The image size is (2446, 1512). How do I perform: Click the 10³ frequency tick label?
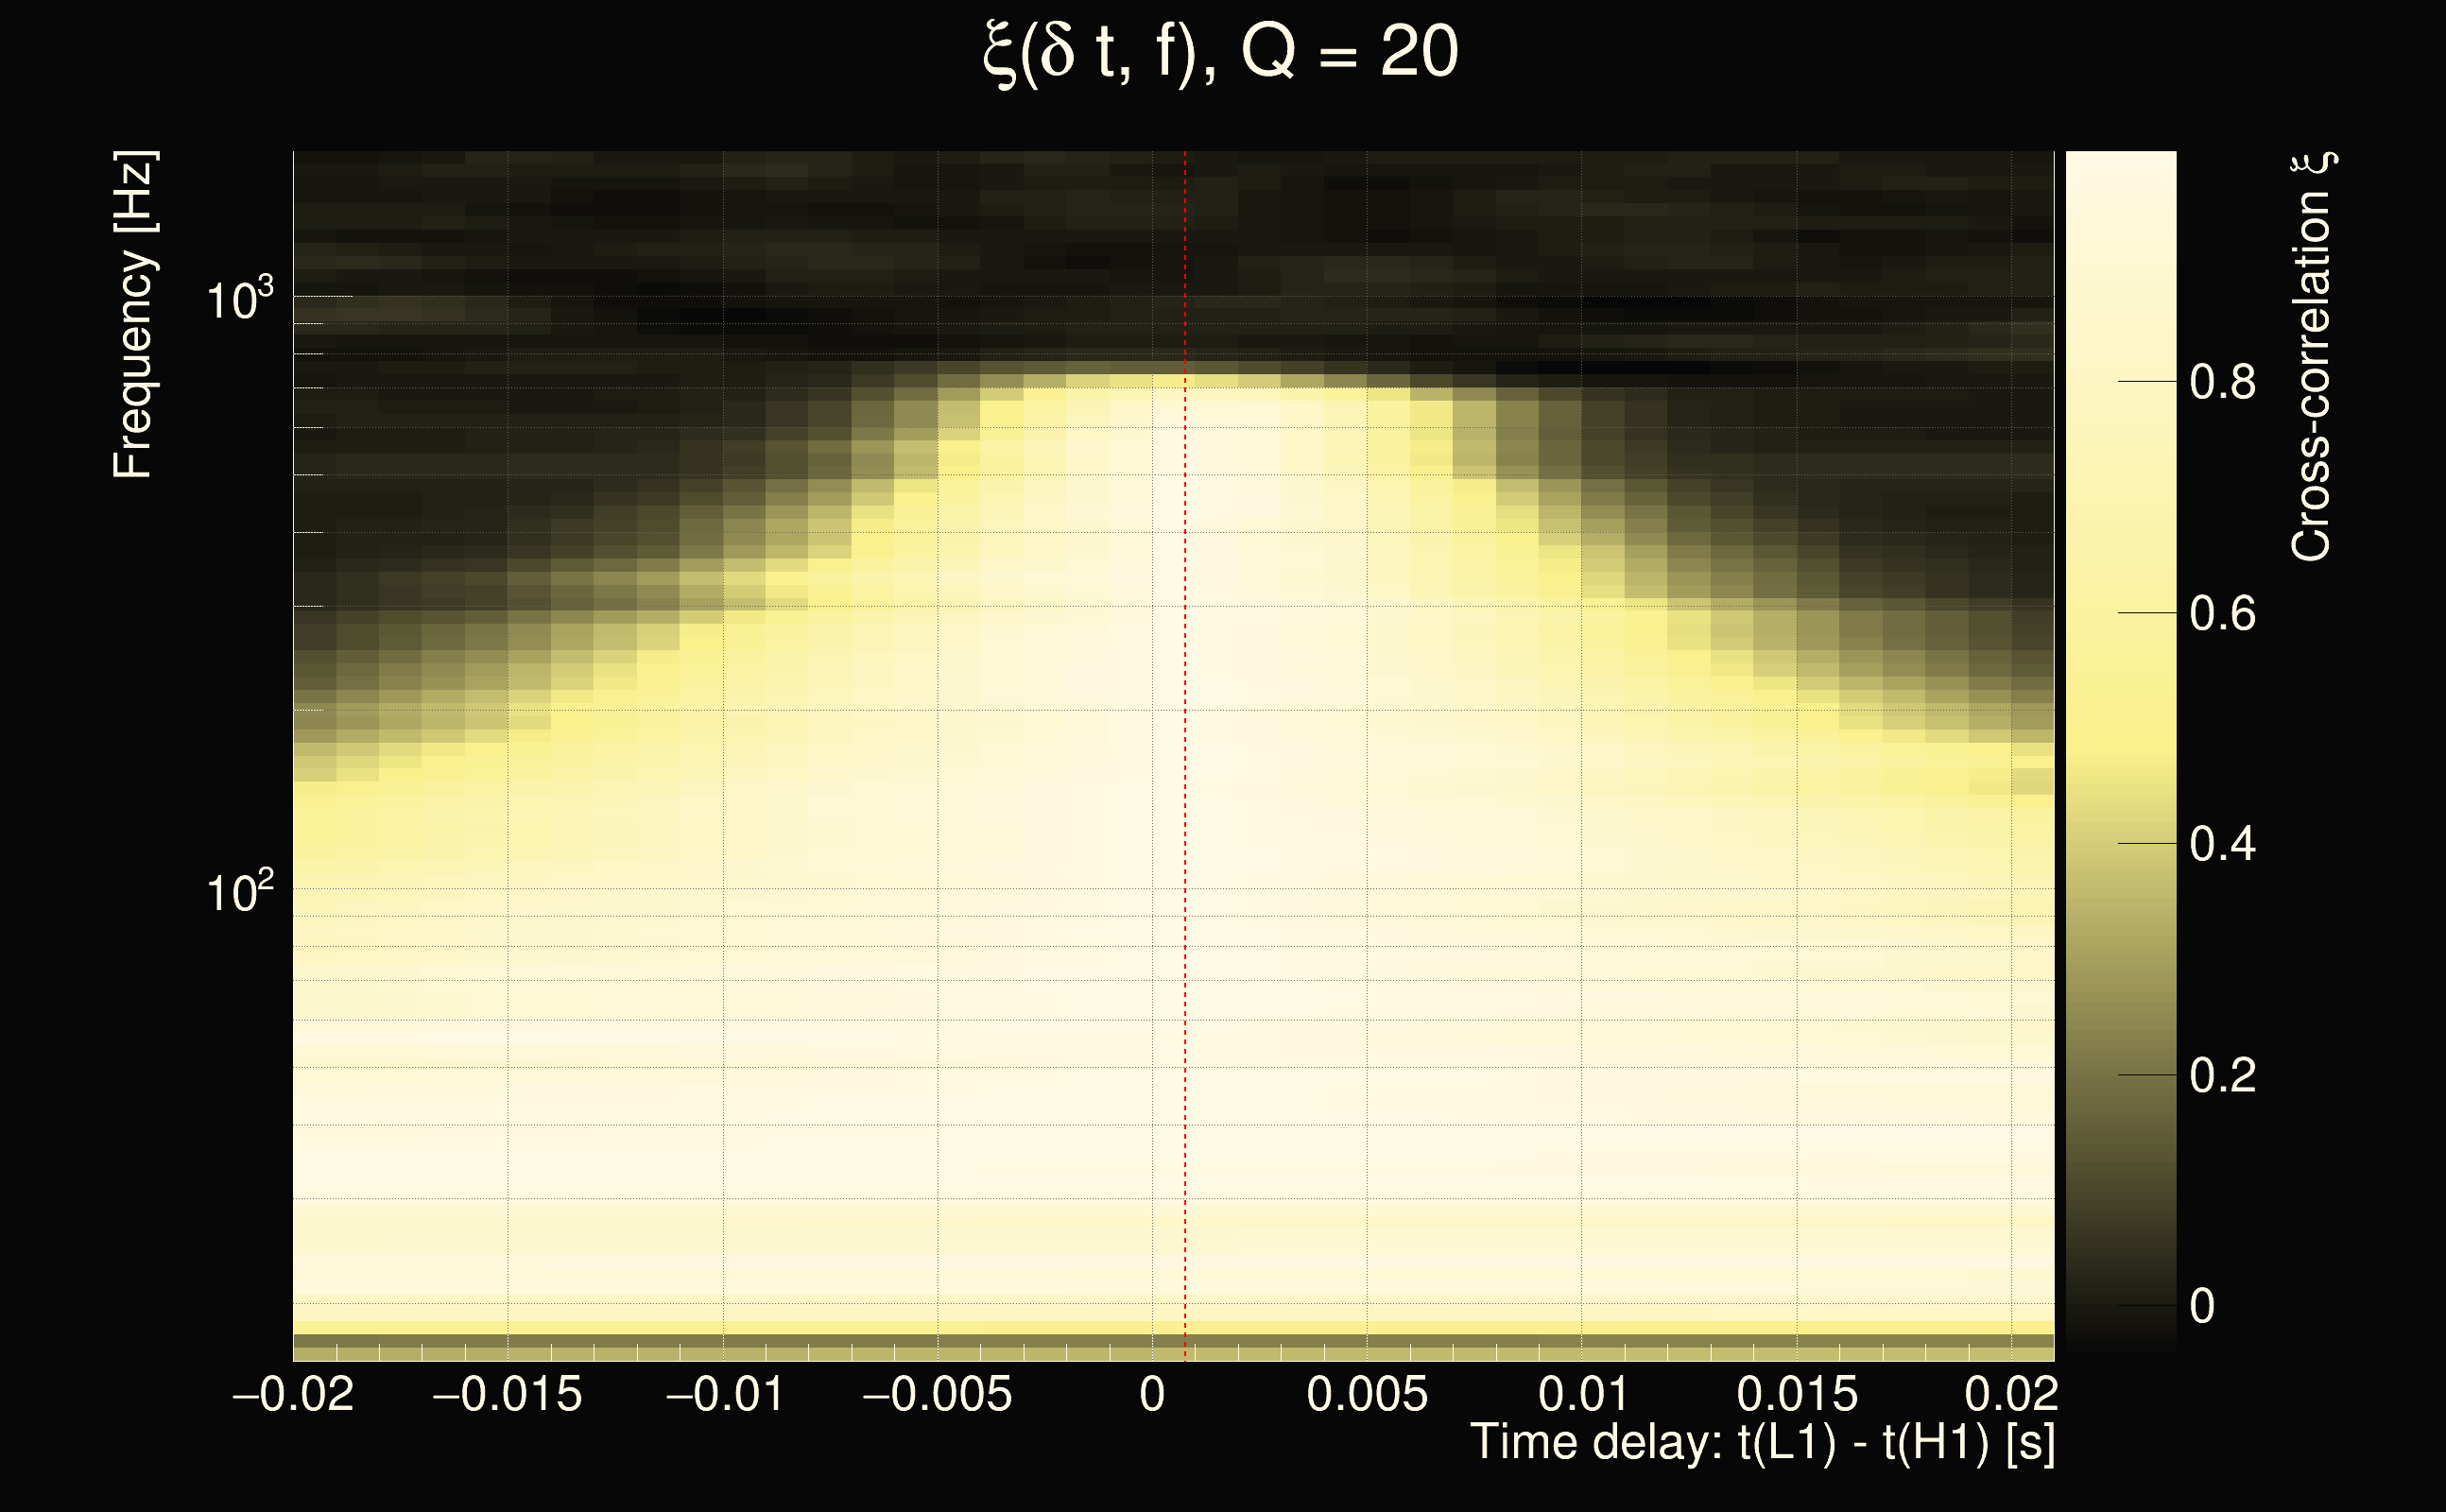[x=239, y=299]
